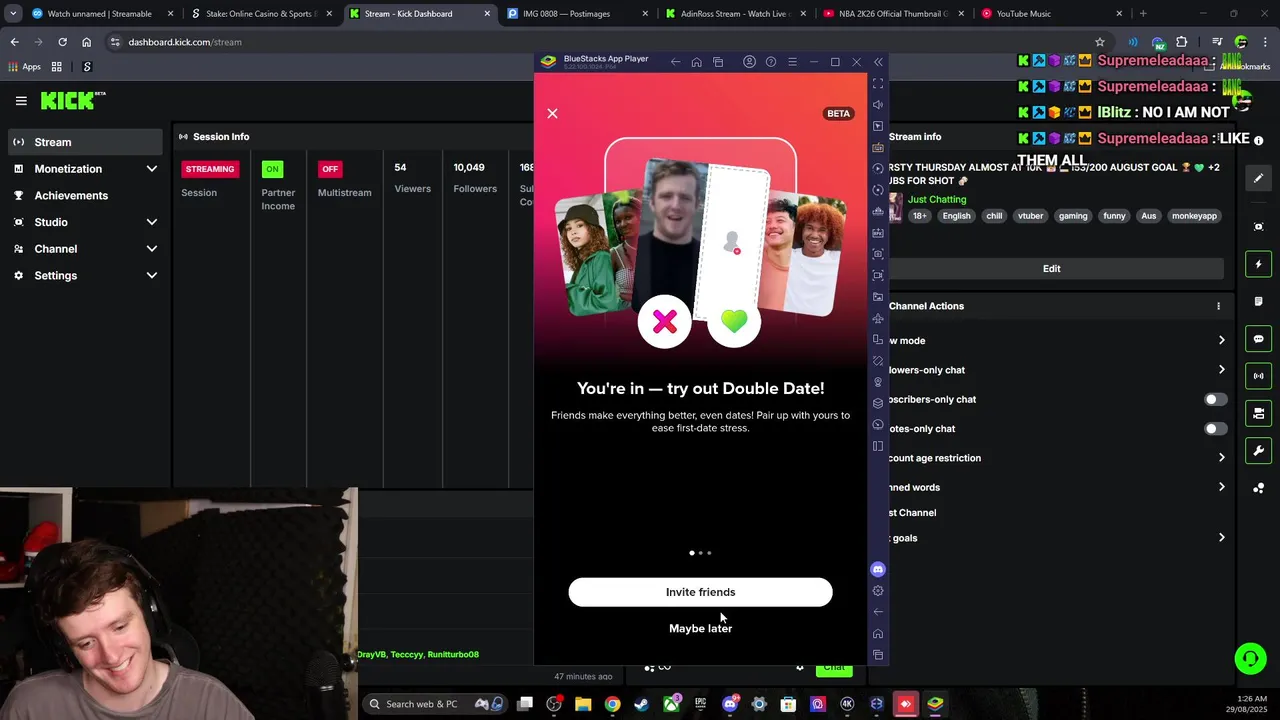Screen dimensions: 1280x720
Task: Click the vtuber tag
Action: (x=1030, y=216)
